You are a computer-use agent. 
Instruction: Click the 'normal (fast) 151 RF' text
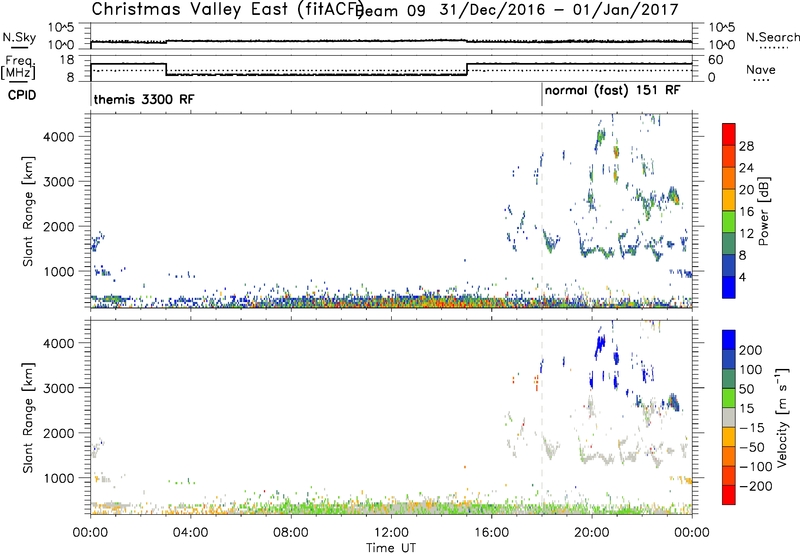coord(612,91)
